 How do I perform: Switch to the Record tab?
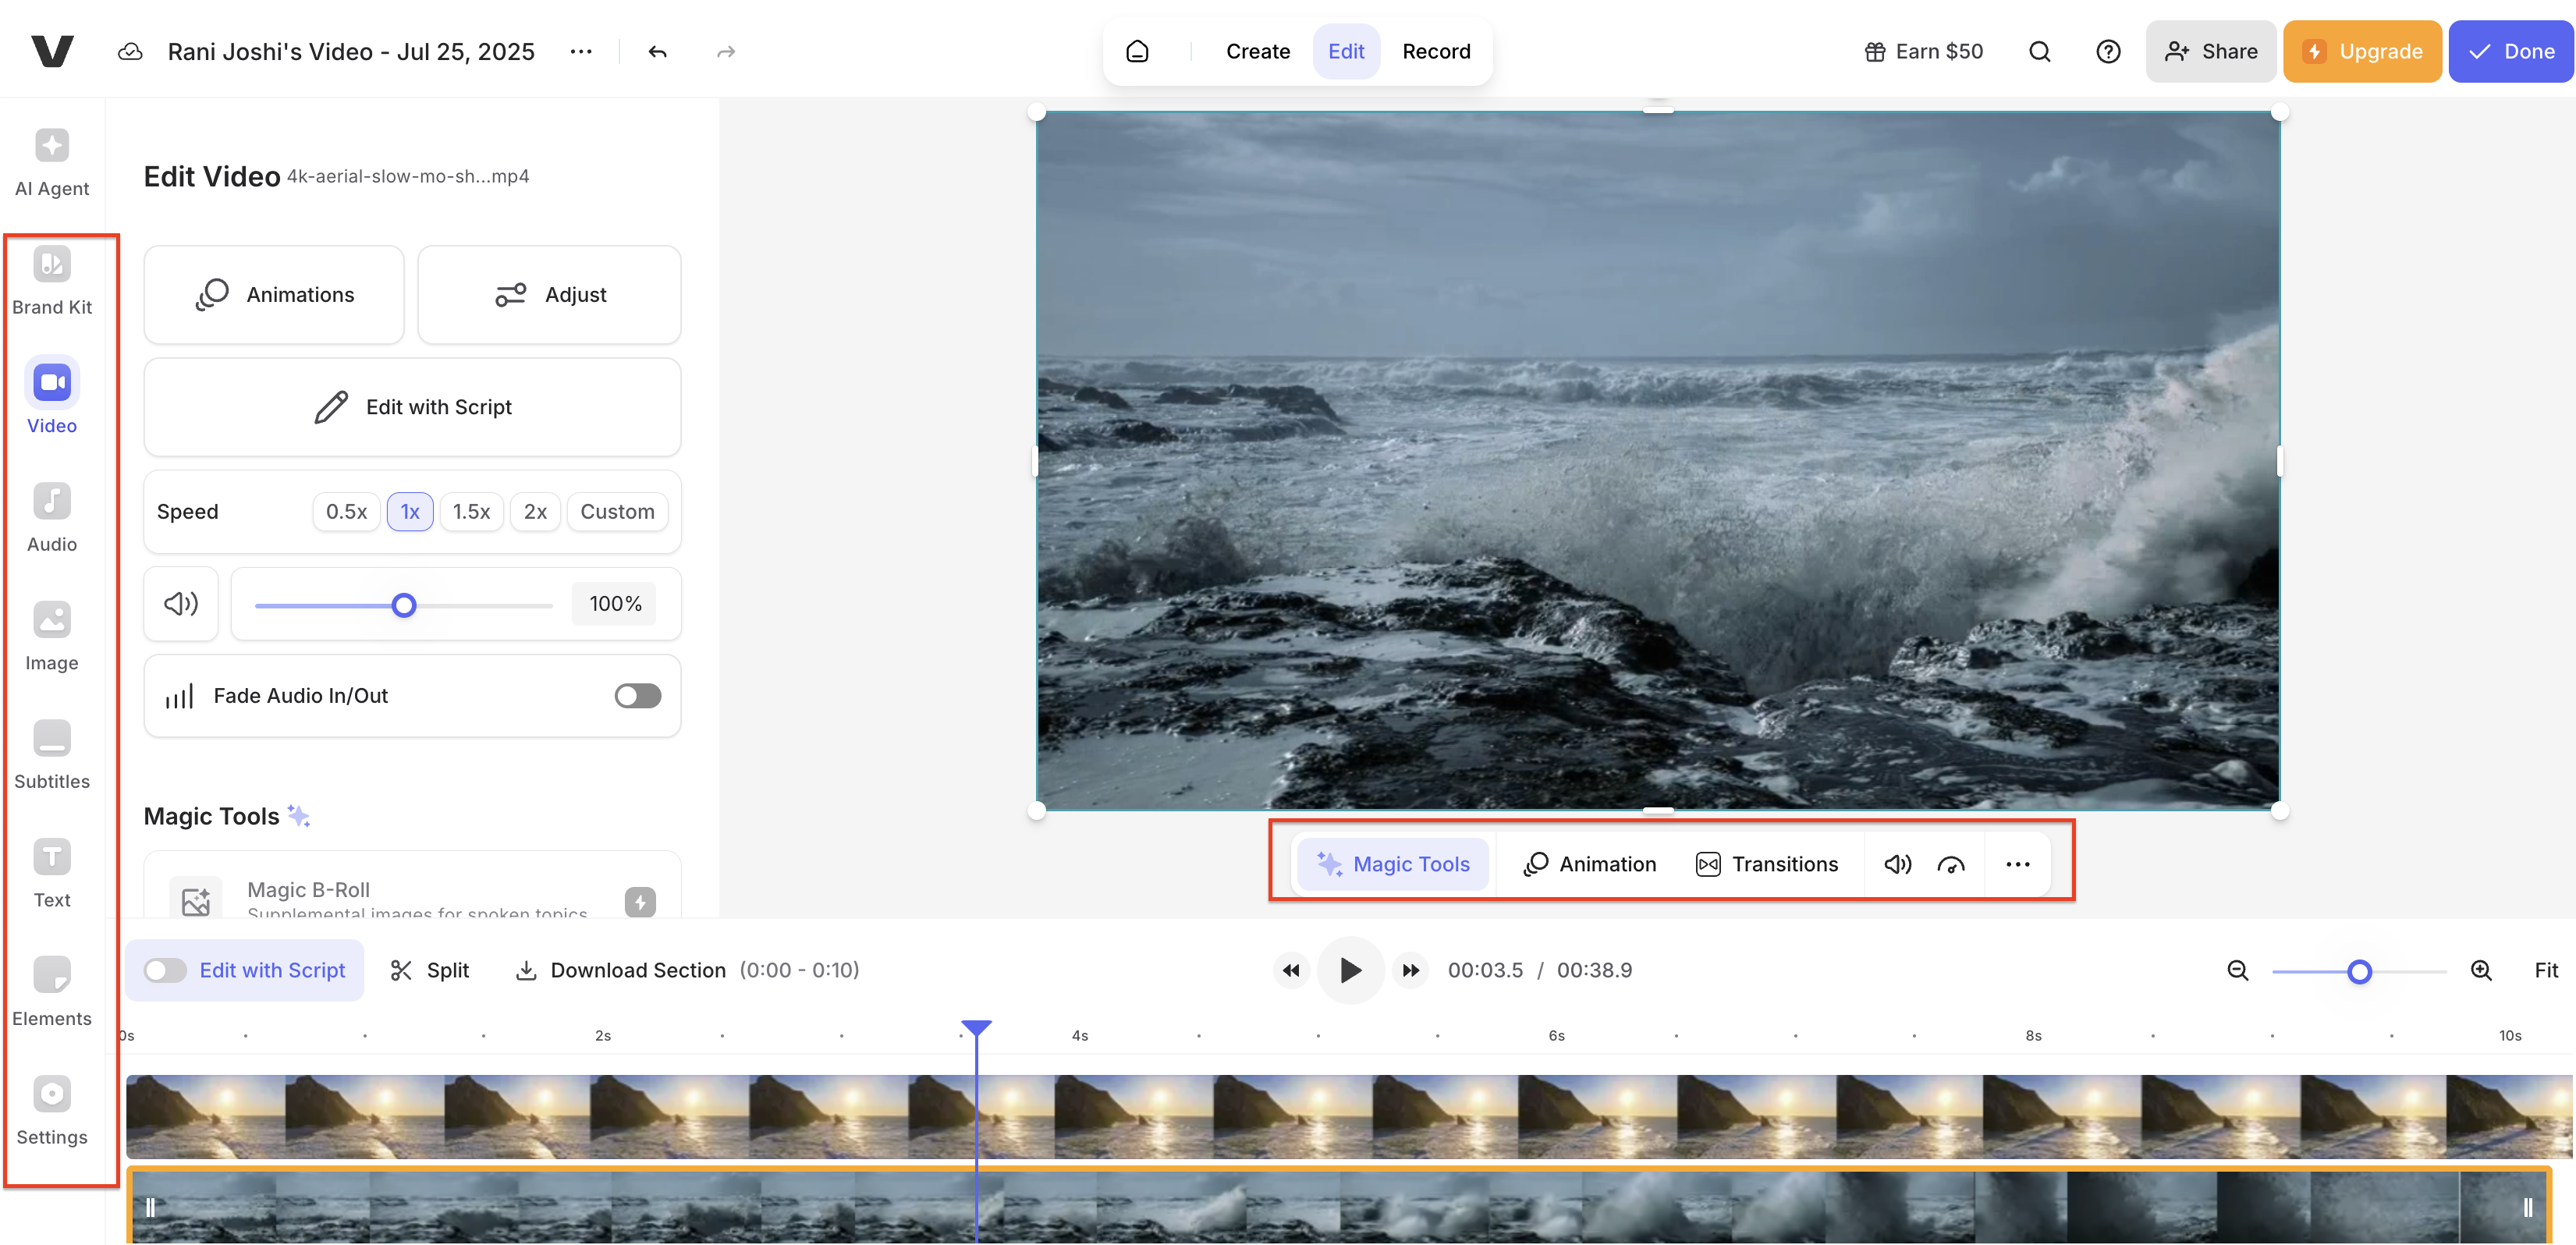point(1436,52)
